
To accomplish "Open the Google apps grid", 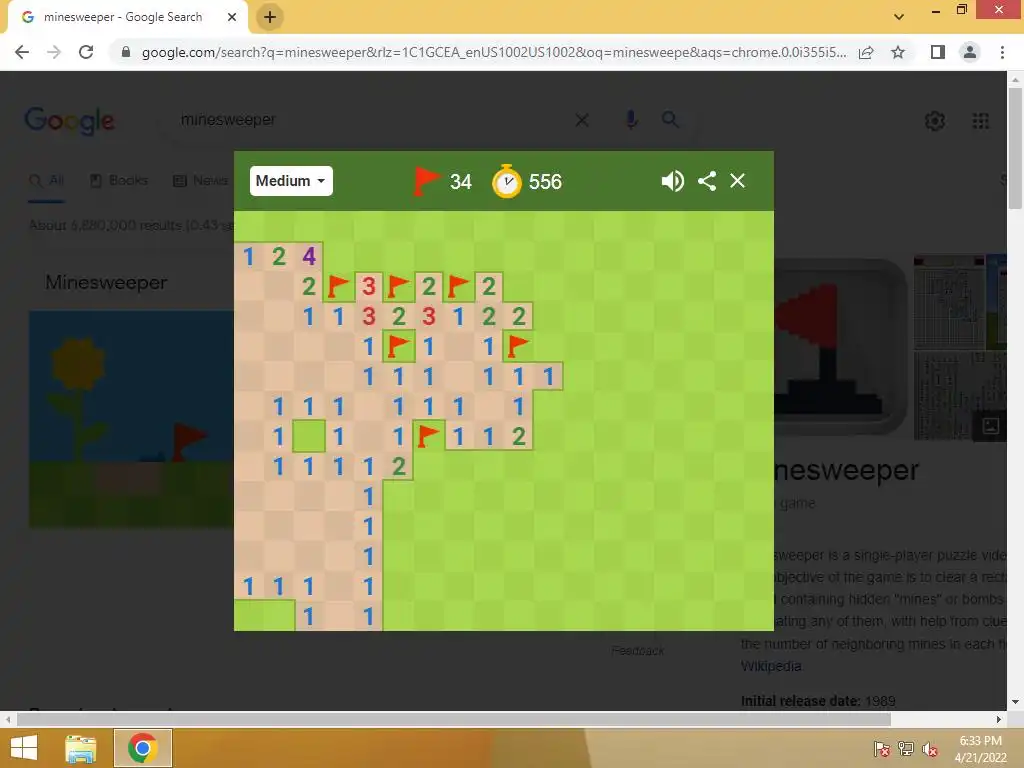I will point(981,121).
